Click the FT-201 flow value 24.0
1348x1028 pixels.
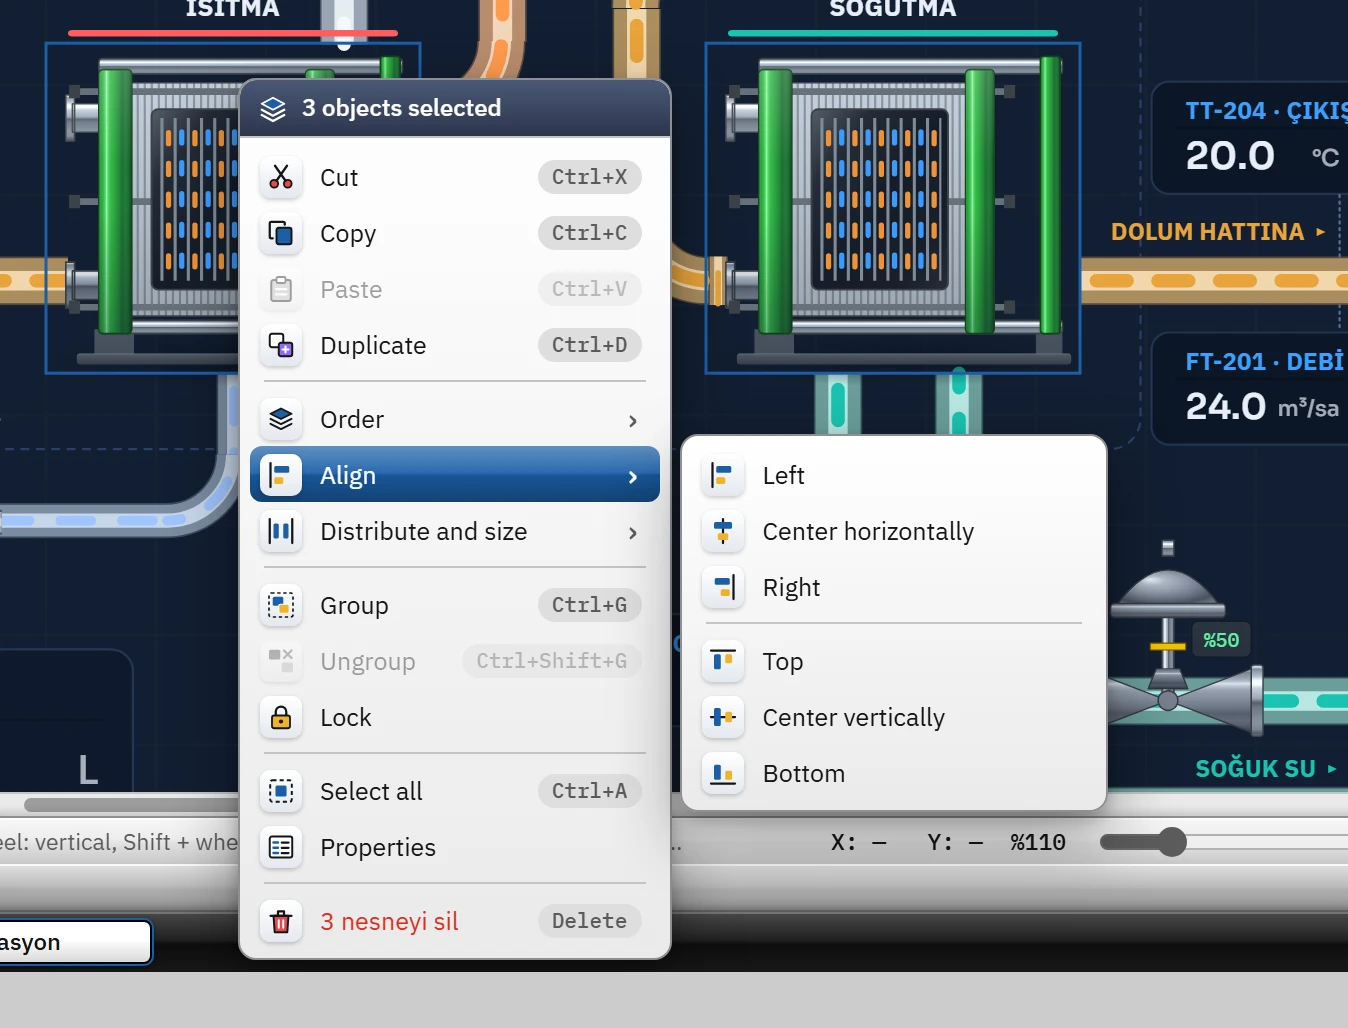1226,406
